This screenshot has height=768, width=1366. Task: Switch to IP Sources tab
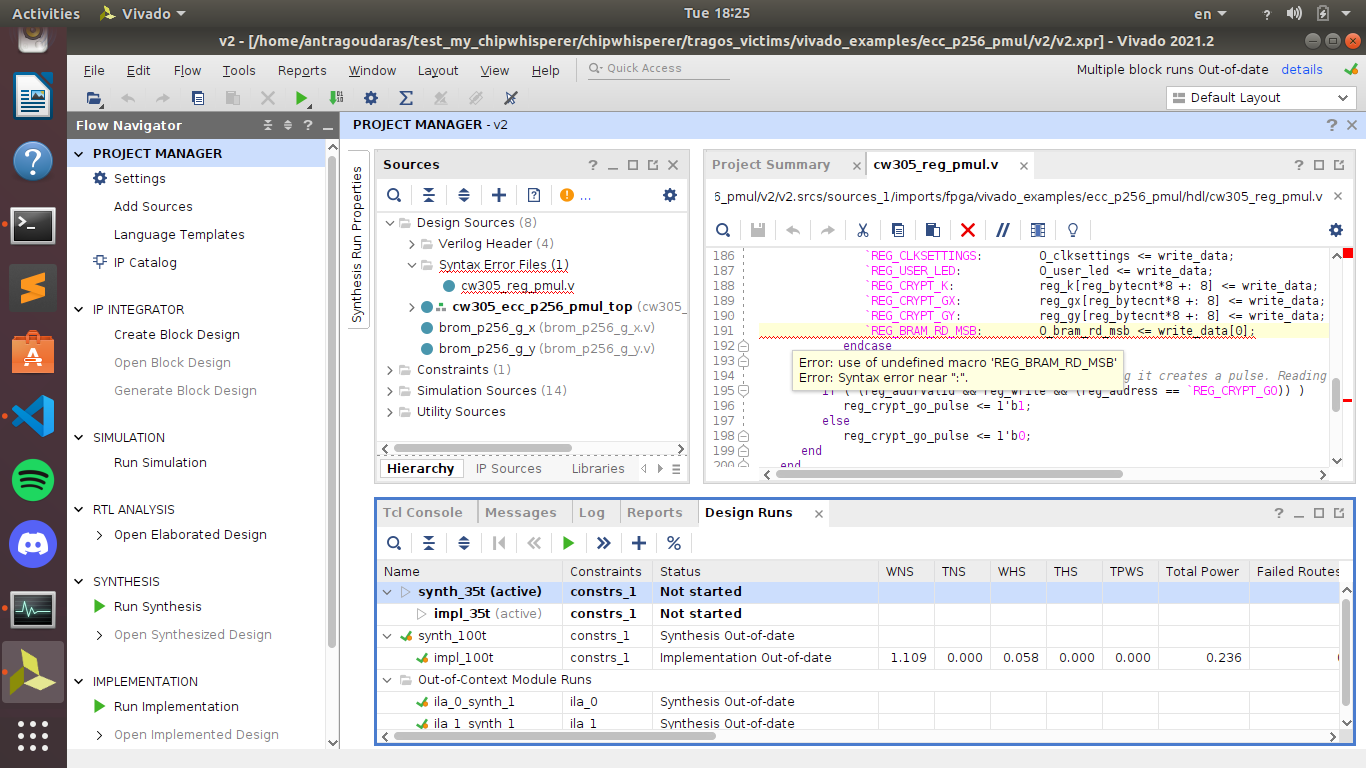point(509,468)
